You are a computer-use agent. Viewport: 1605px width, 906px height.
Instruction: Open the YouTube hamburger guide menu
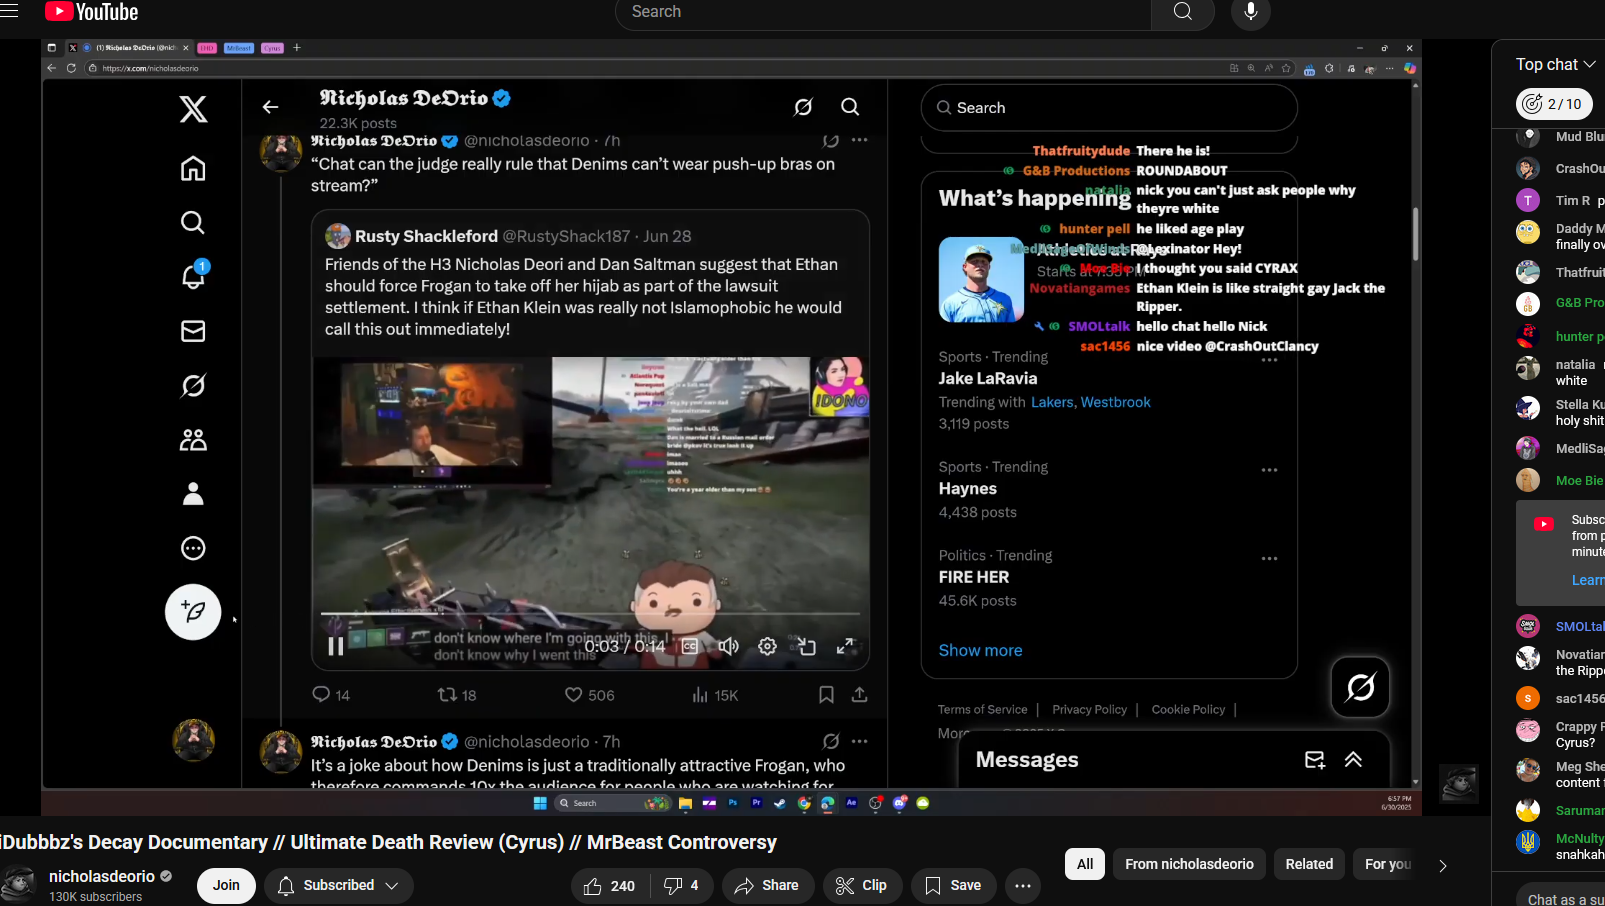(9, 11)
